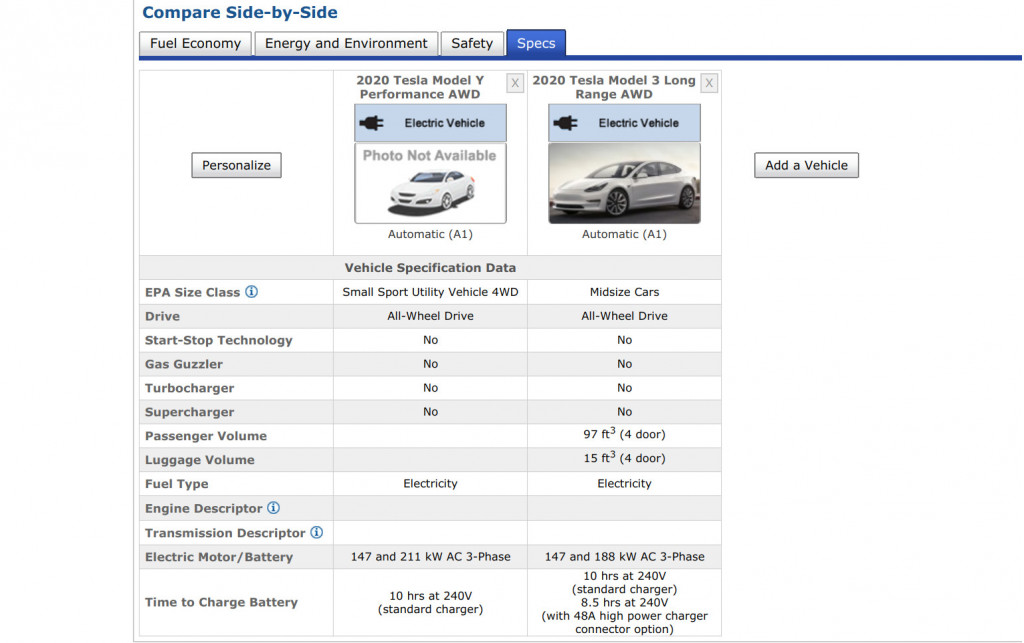Remove the Tesla Model Y from comparison

tap(515, 84)
